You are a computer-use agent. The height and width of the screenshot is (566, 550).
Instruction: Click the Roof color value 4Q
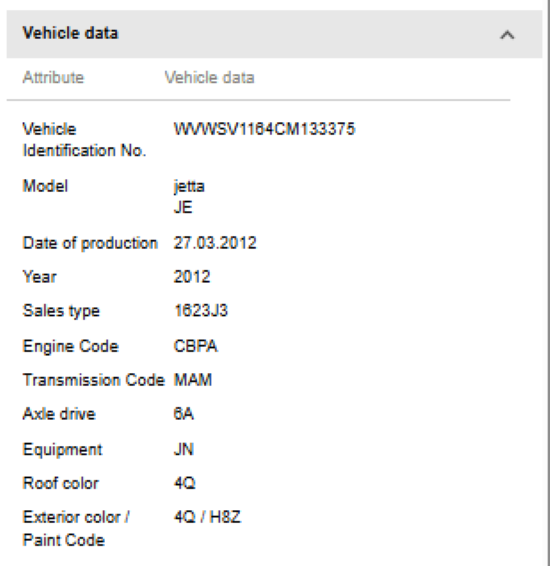click(x=184, y=483)
